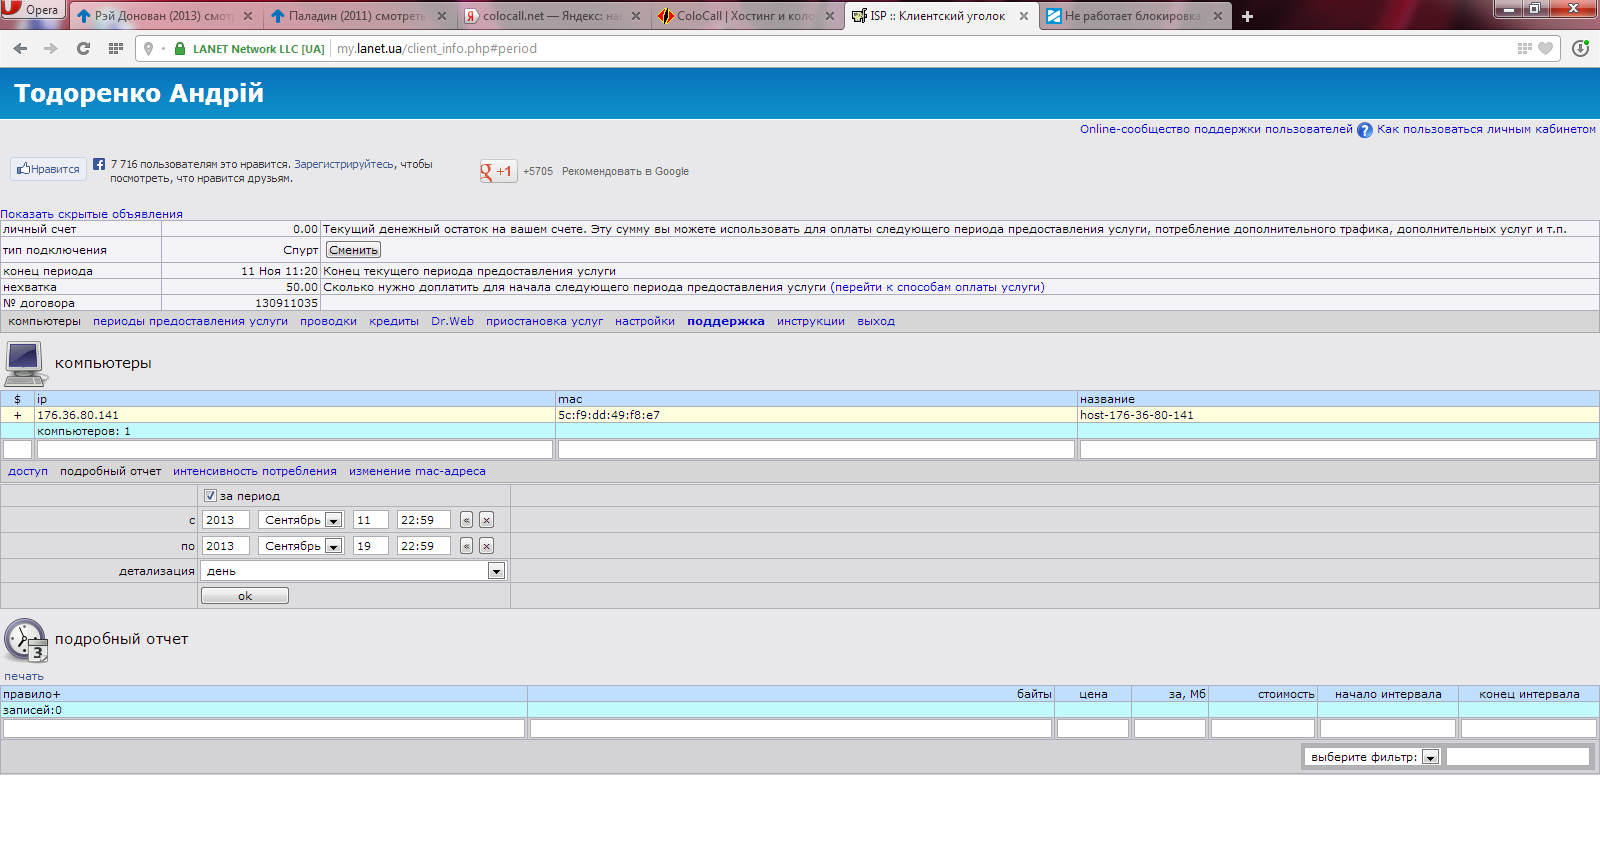Click the печать print link
This screenshot has width=1600, height=860.
click(24, 676)
